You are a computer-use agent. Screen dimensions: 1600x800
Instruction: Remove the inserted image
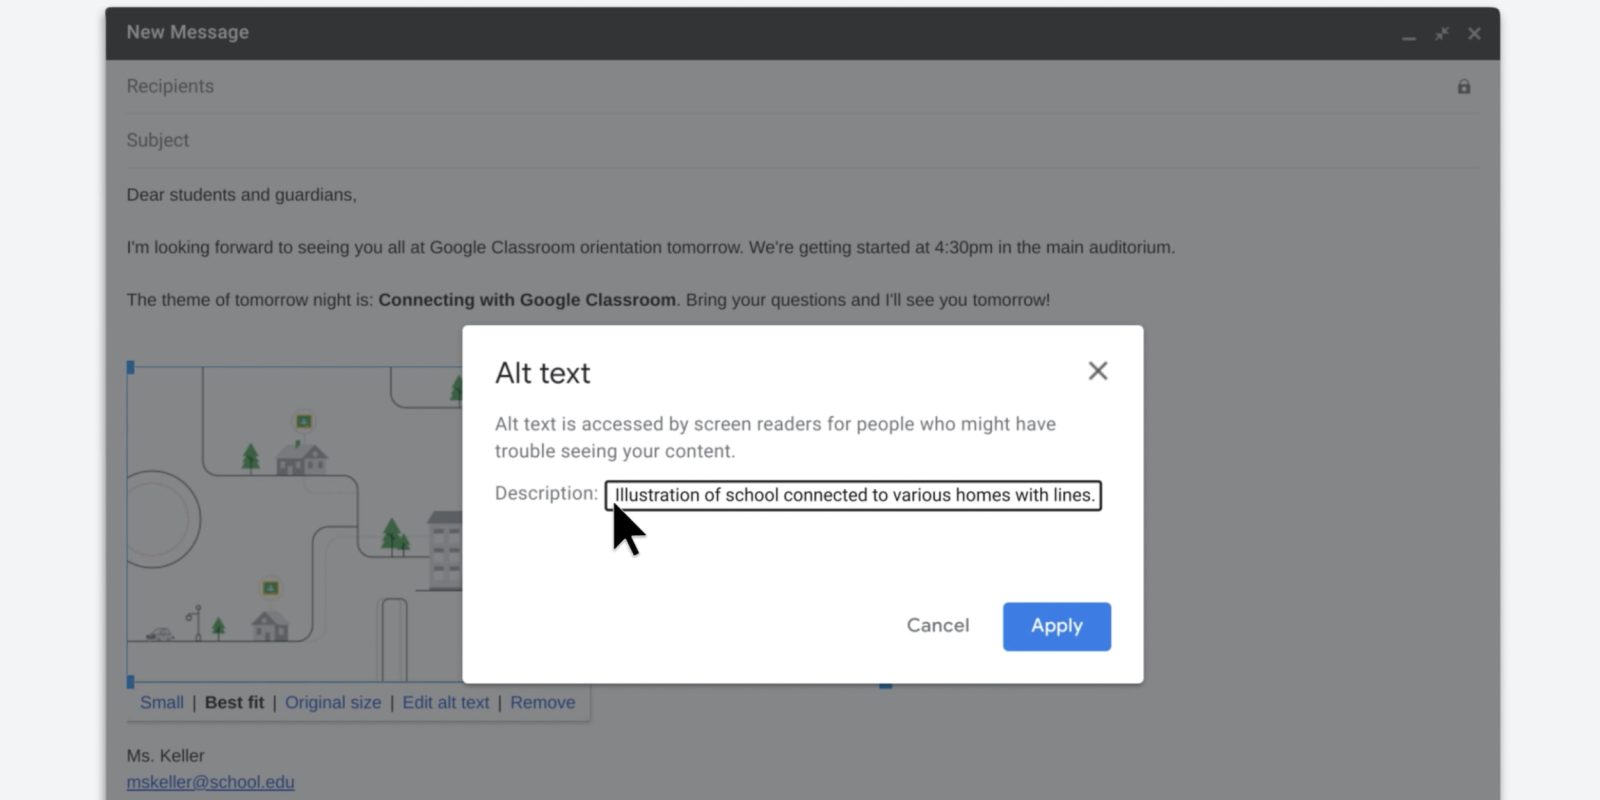pos(542,702)
